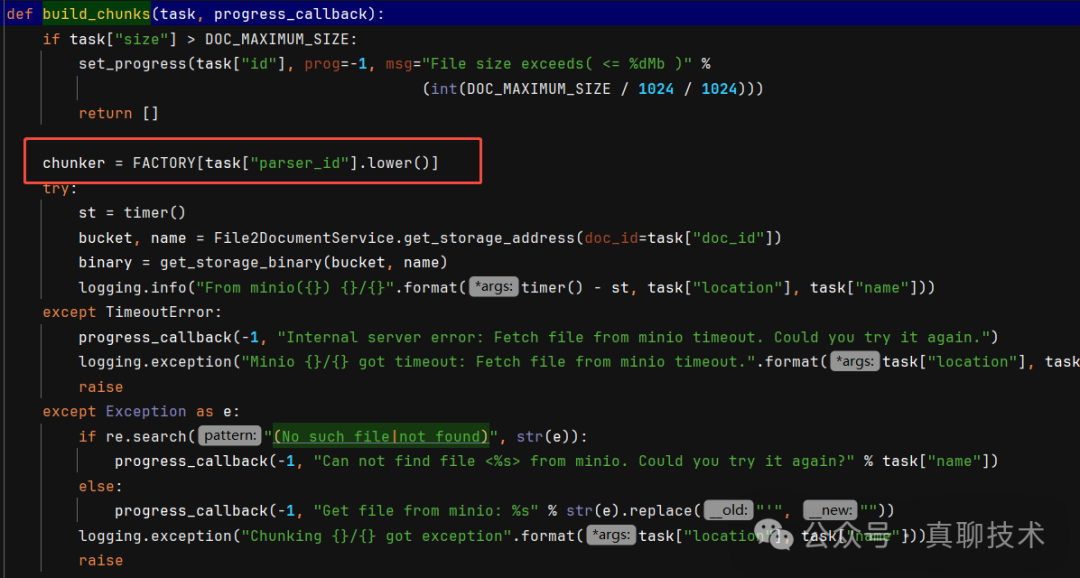
Task: Place cursor on the "else:" keyword
Action: [100, 485]
